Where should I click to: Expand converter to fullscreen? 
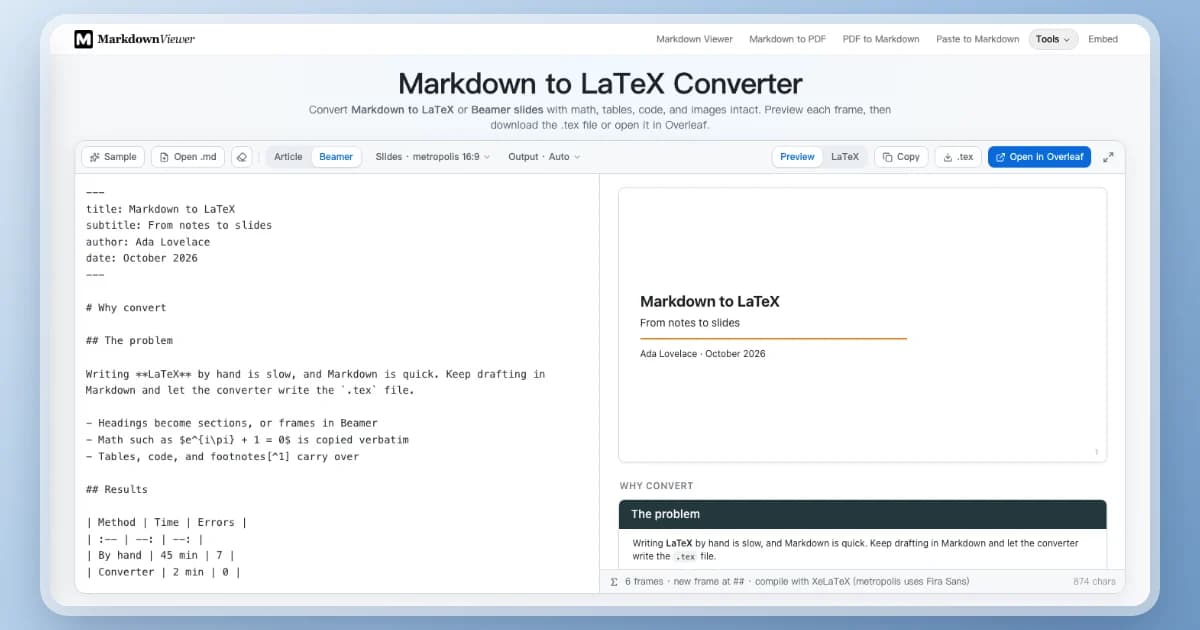(1108, 157)
